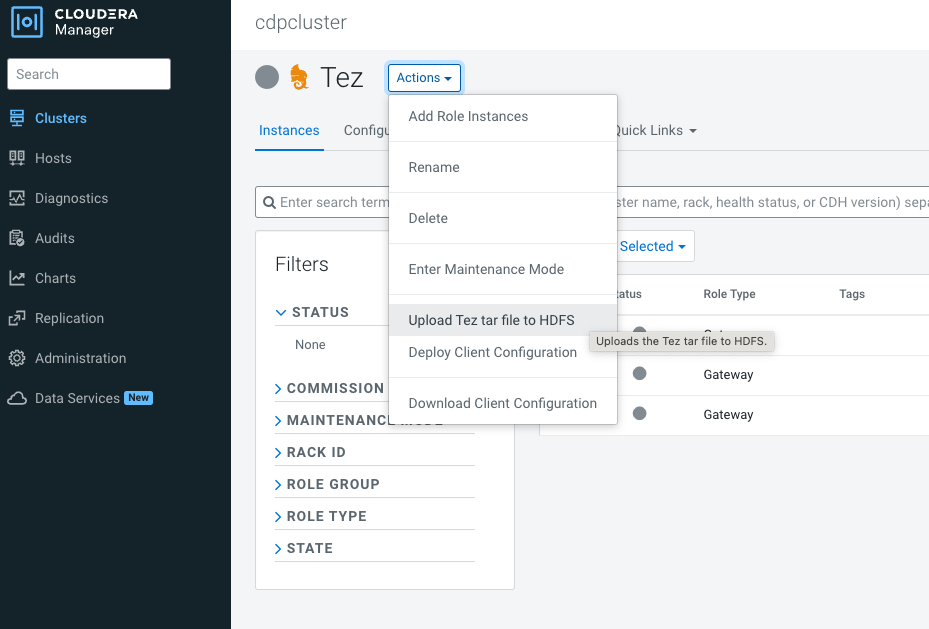The height and width of the screenshot is (629, 929).
Task: Select Enter Maintenance Mode menu item
Action: click(x=503, y=269)
